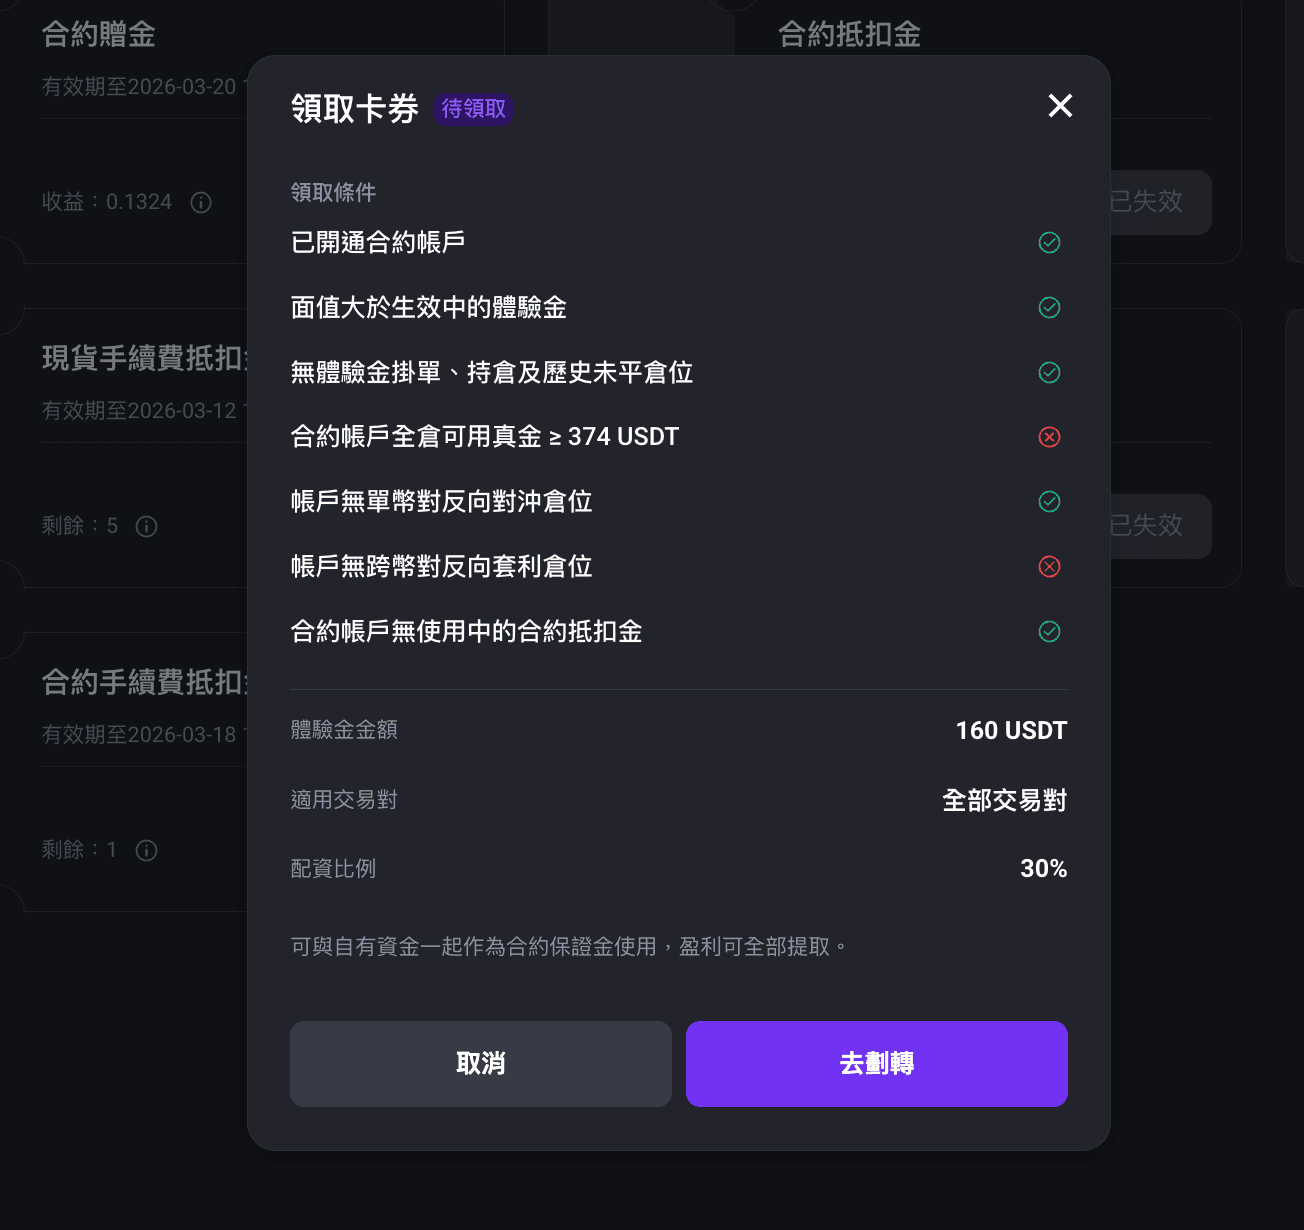Click check icon beside 無體驗金掛單、持倉及歷史未平倉位
1304x1230 pixels.
[x=1049, y=373]
